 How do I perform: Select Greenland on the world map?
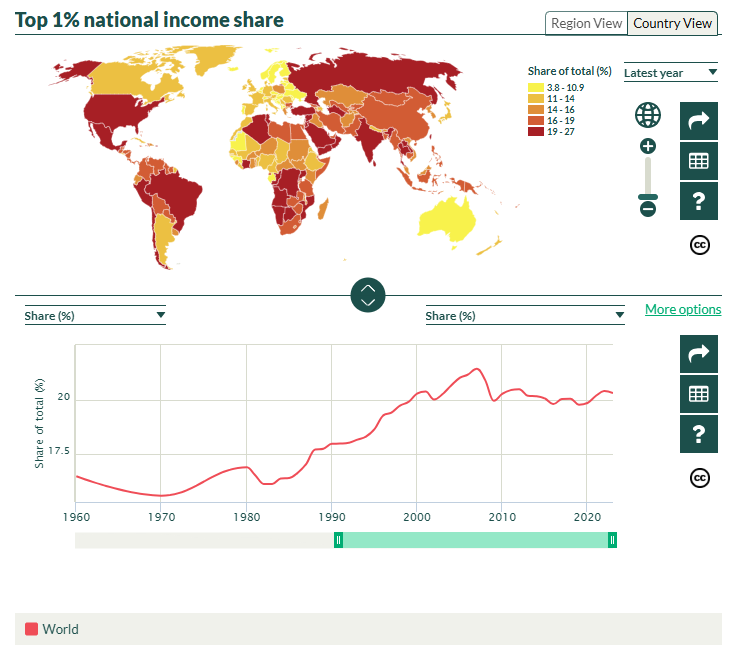(x=214, y=57)
